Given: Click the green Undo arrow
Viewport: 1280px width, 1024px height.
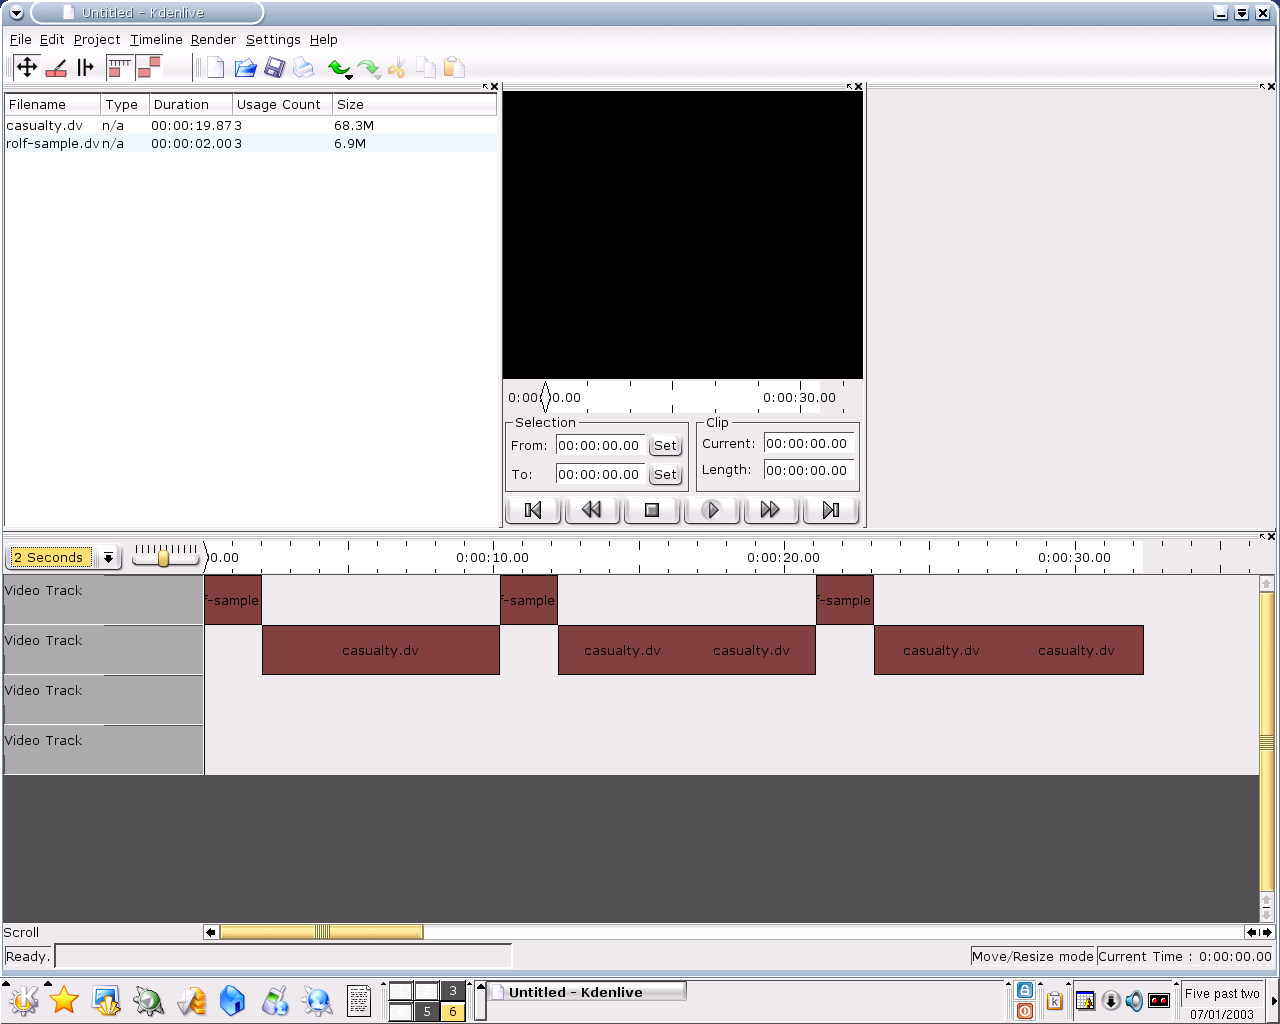Looking at the screenshot, I should coord(338,67).
